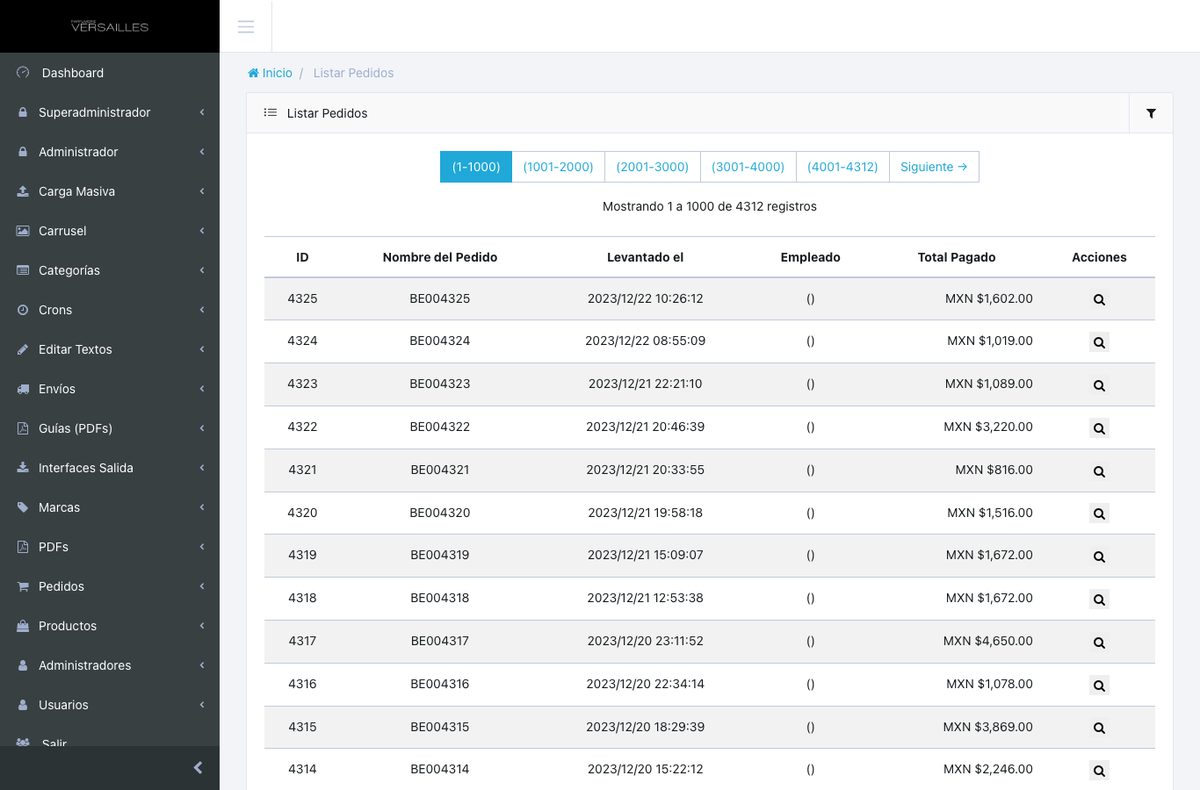Click the order name 'BE004322'

pyautogui.click(x=440, y=427)
